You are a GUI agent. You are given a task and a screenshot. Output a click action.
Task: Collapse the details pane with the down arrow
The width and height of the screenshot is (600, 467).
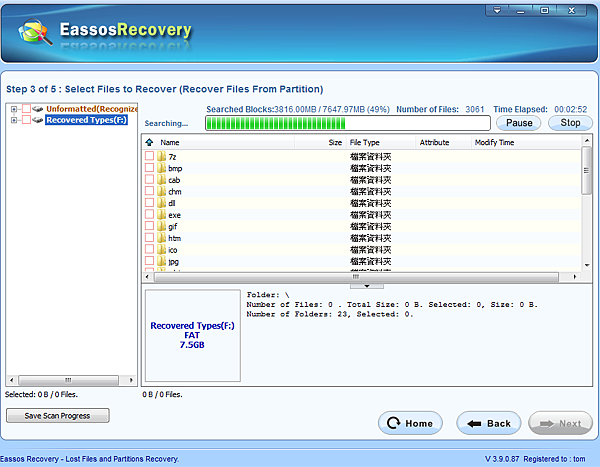click(x=367, y=286)
